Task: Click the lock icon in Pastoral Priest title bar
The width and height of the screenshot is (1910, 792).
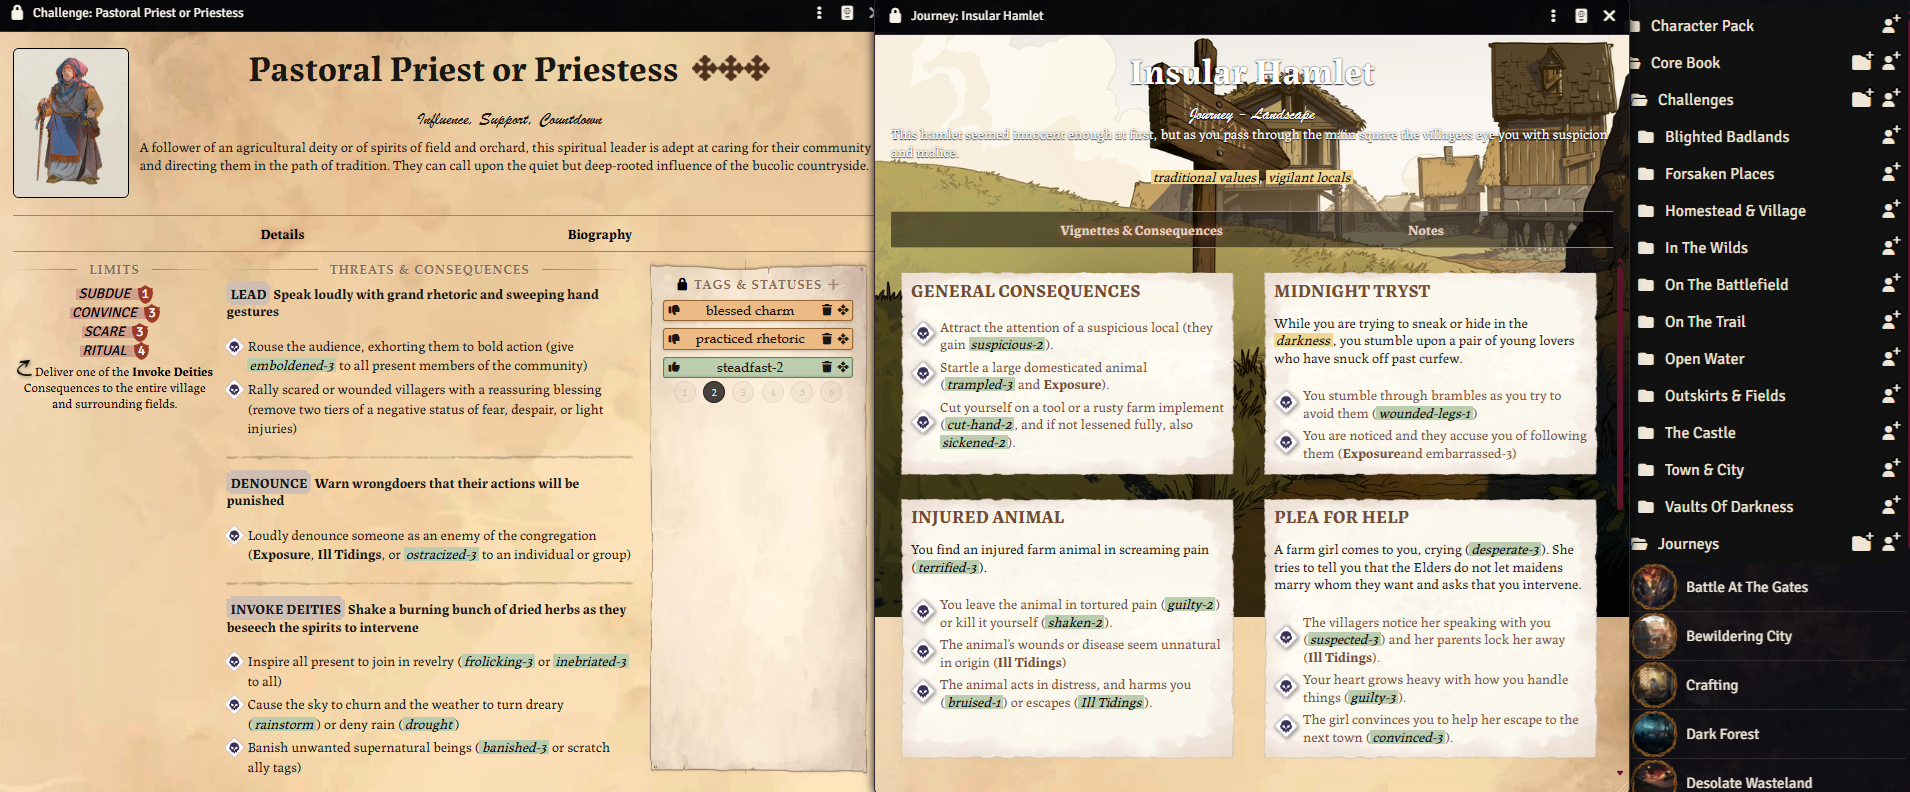Action: pyautogui.click(x=16, y=12)
